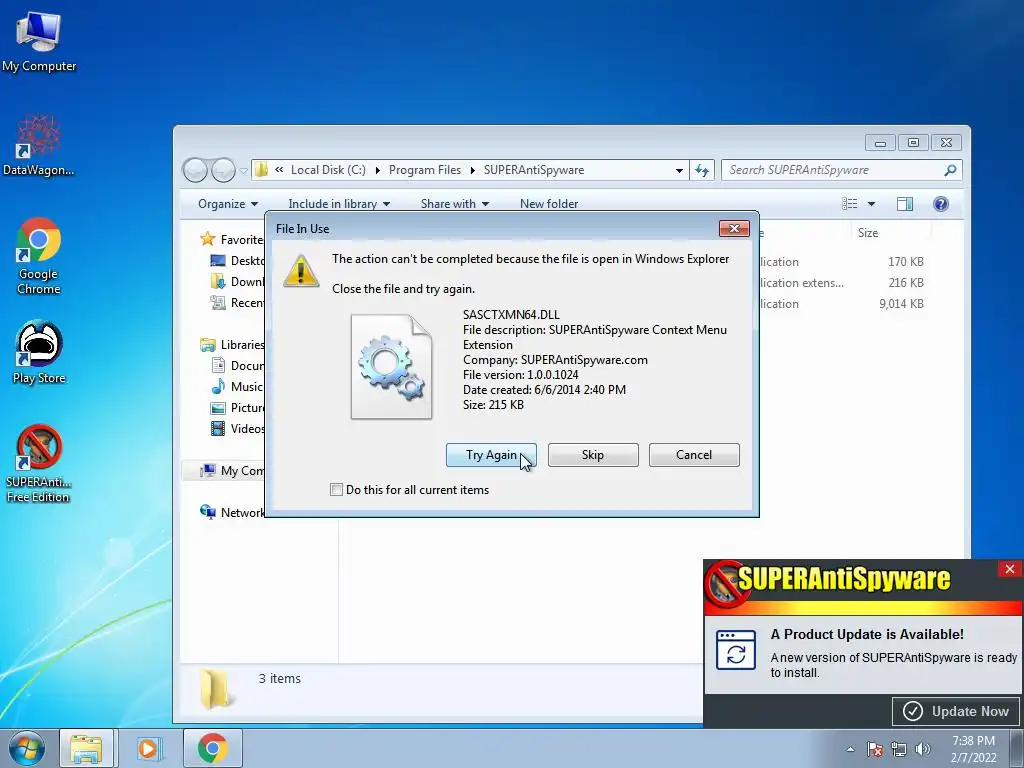Viewport: 1024px width, 768px height.
Task: Open the DataWagon desktop shortcut
Action: 39,145
